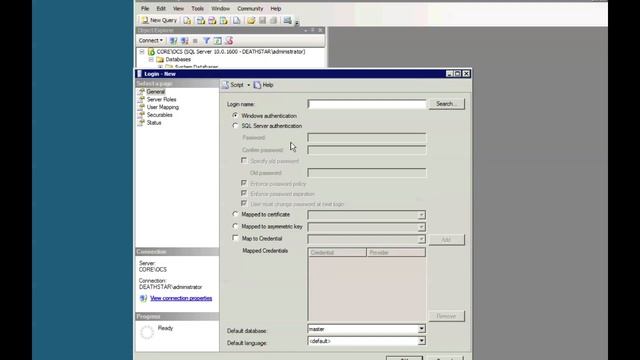Click the Filter funnel icon in Object Explorer
Screen dimensions: 640x360
[207, 40]
